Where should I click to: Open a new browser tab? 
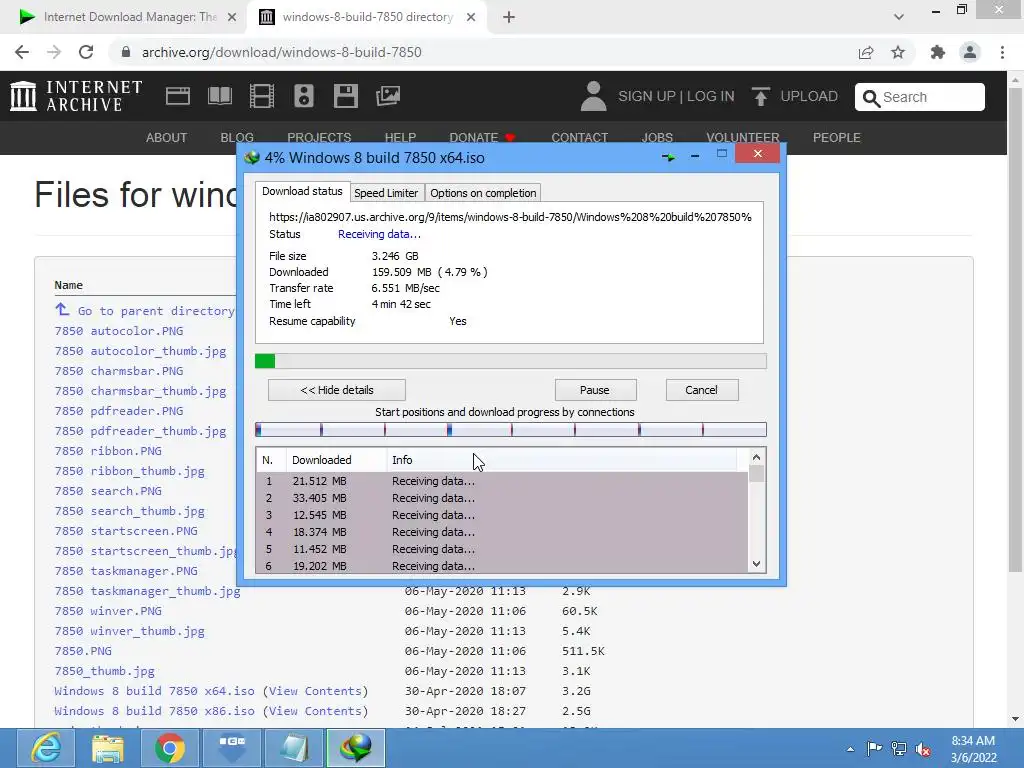click(x=509, y=17)
